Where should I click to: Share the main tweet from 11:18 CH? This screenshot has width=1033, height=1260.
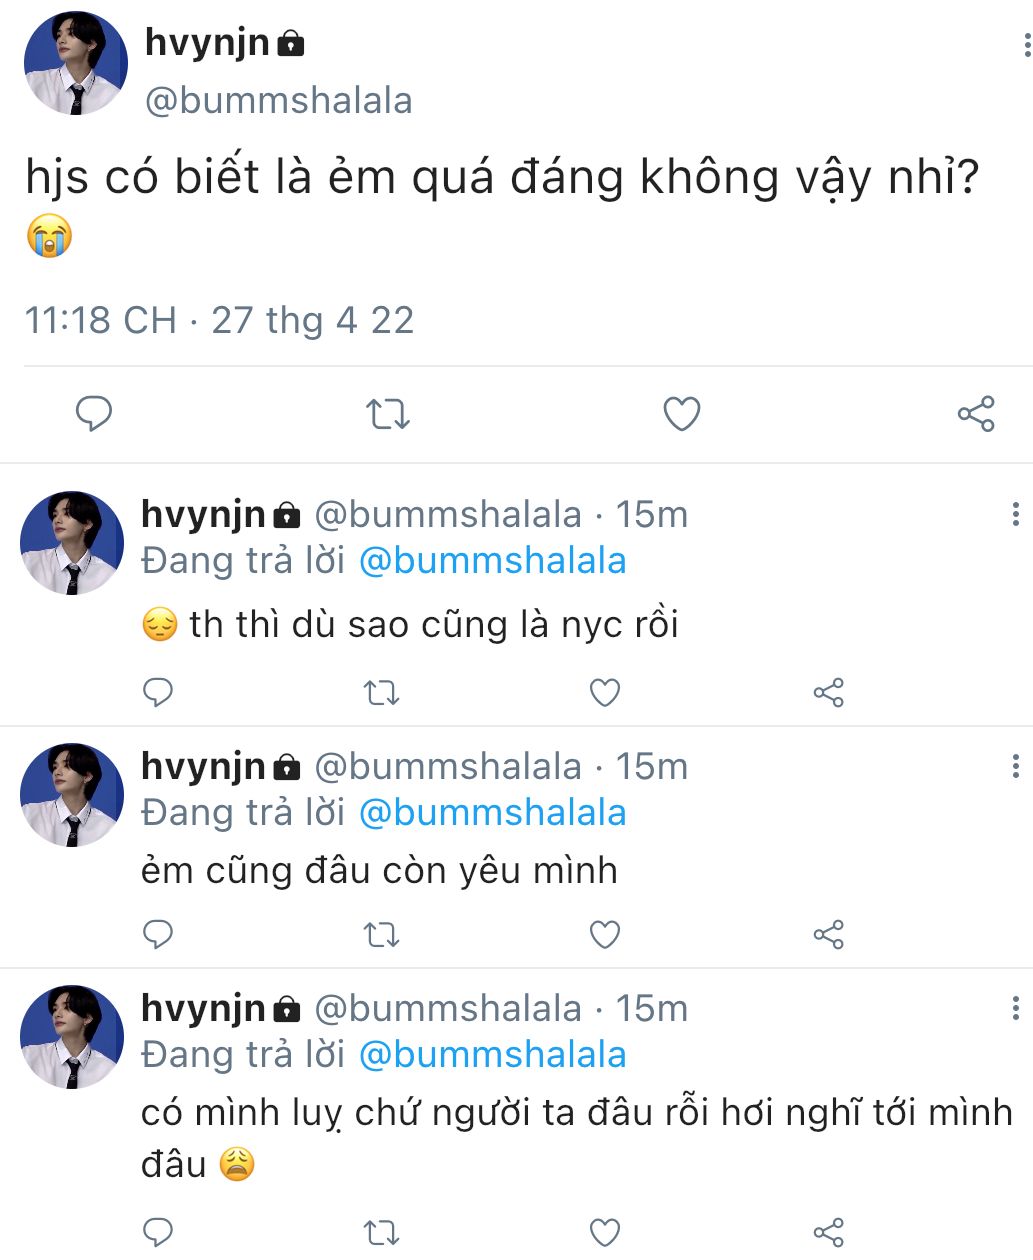(976, 413)
